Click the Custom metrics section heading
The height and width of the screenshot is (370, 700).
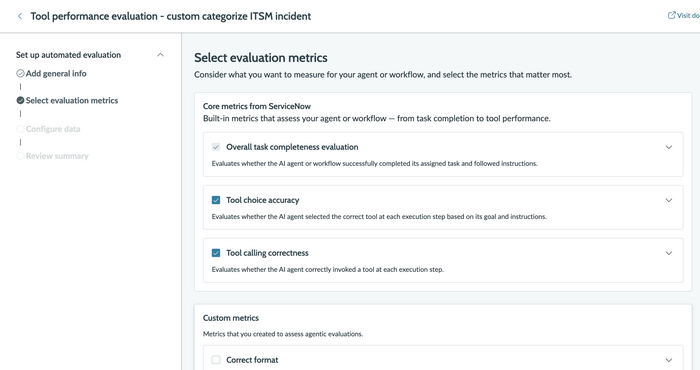pyautogui.click(x=231, y=318)
